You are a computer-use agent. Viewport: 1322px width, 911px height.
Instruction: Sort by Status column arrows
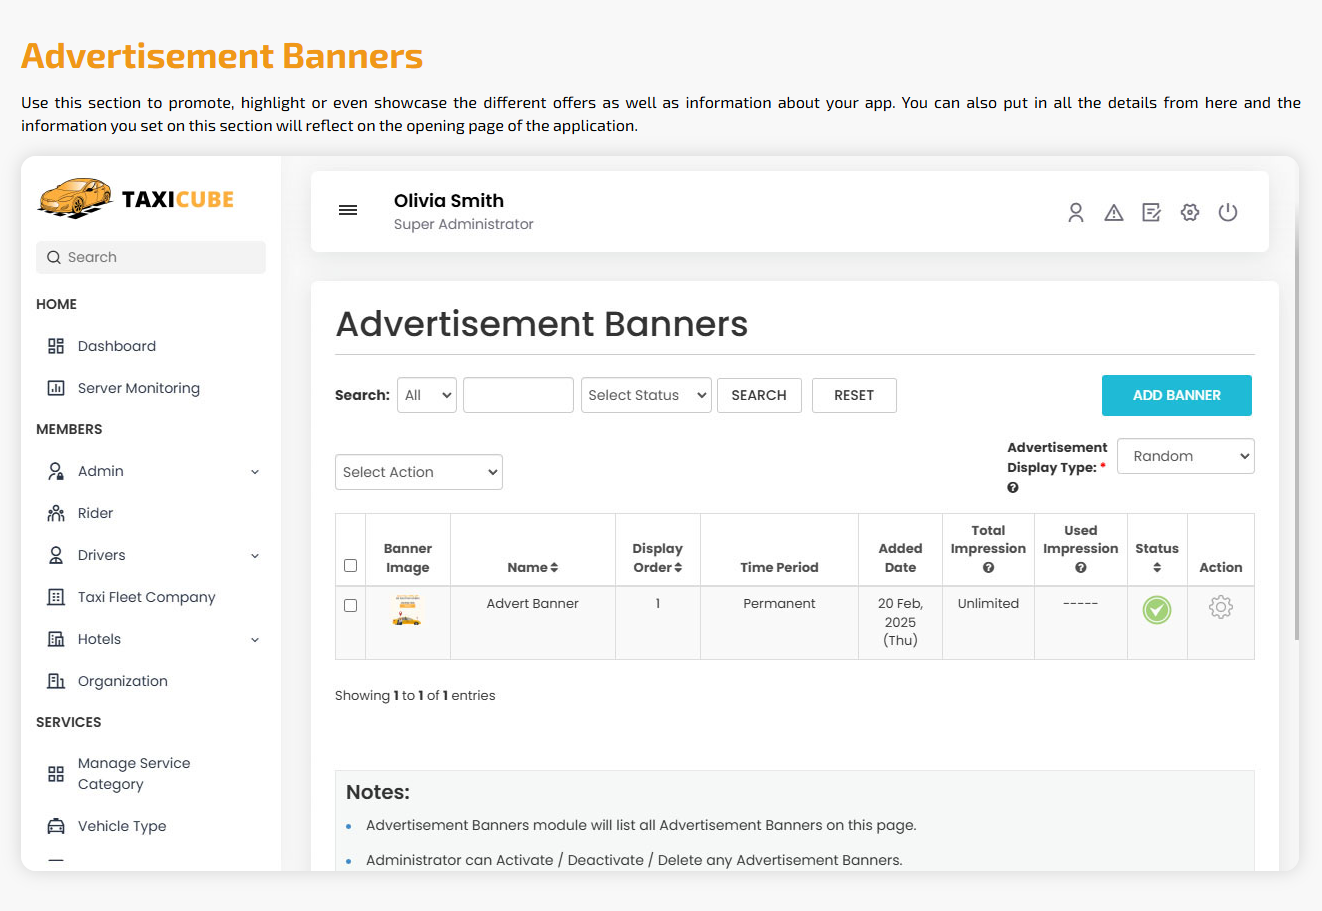click(x=1157, y=568)
